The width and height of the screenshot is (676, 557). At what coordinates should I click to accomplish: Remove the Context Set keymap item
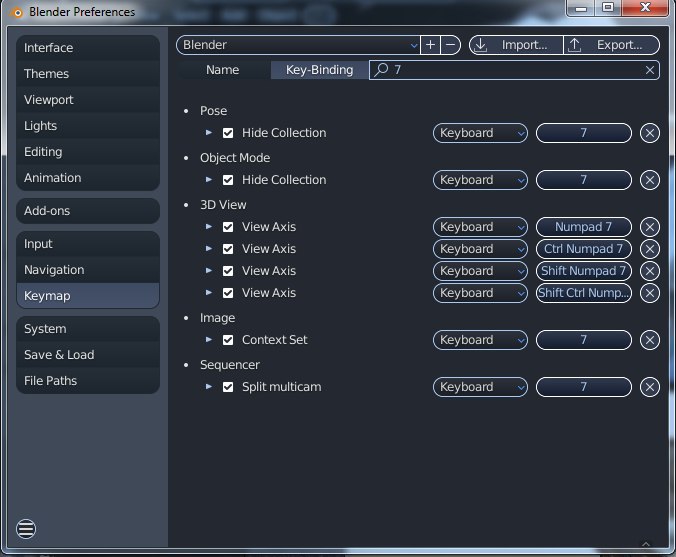[650, 340]
